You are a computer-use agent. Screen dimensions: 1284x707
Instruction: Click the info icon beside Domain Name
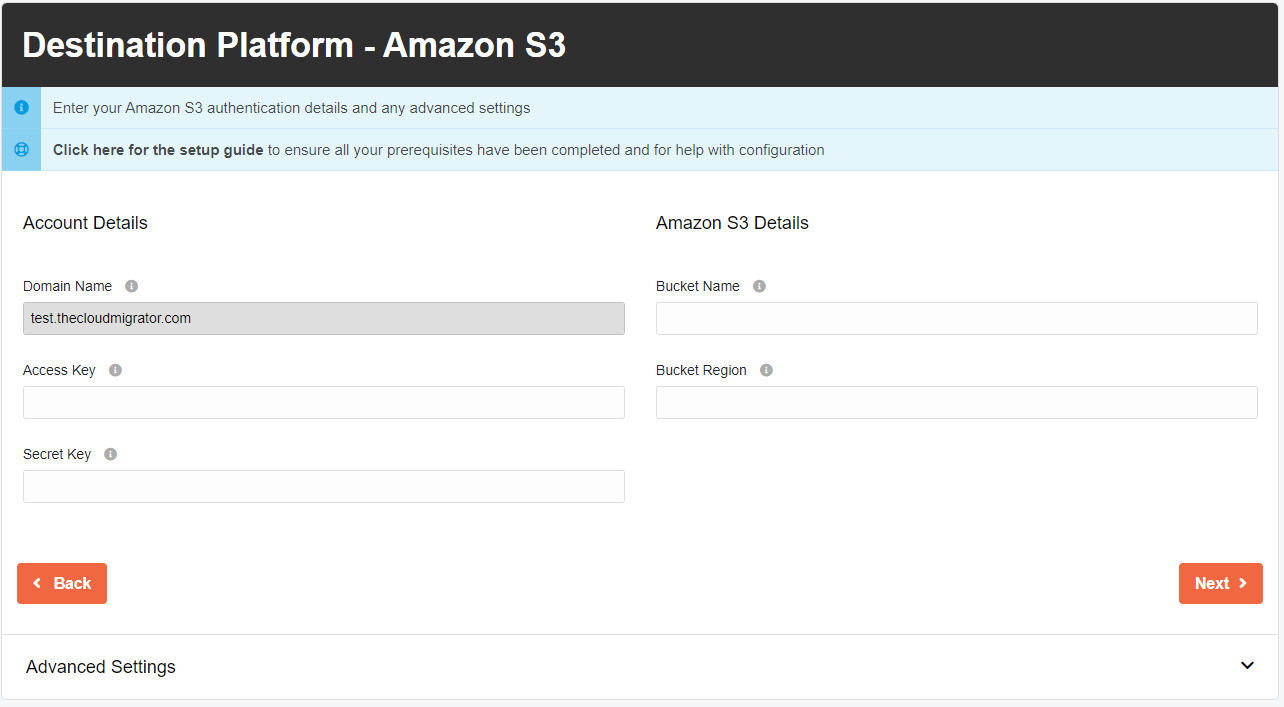pos(131,286)
